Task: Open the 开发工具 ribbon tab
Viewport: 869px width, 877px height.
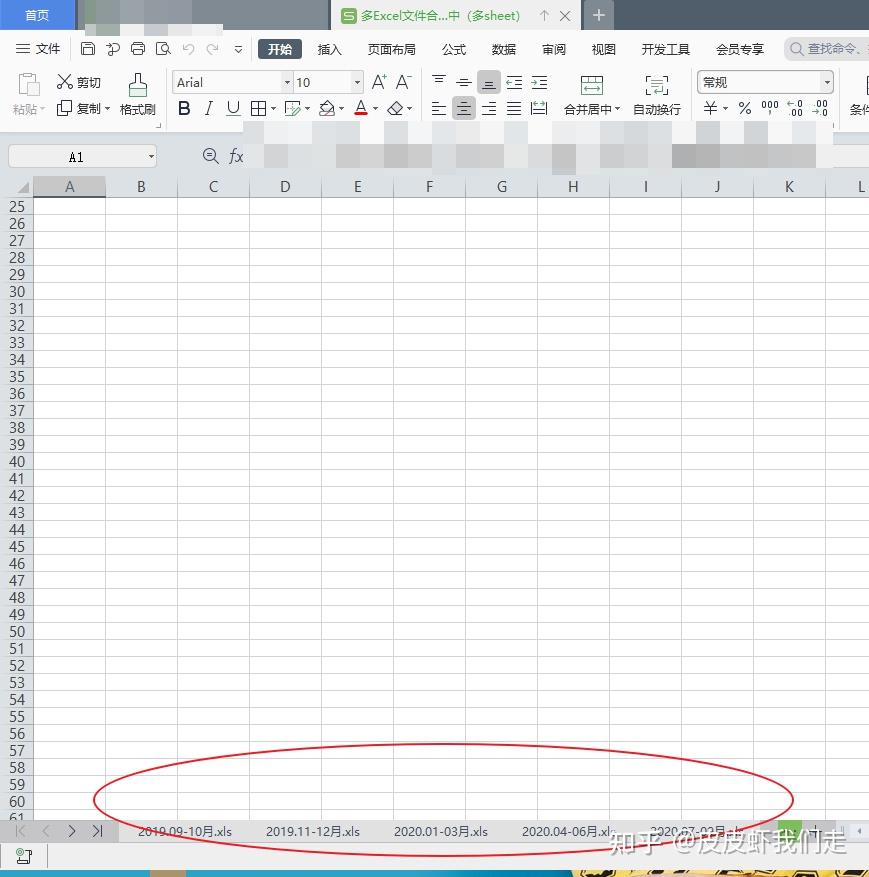Action: [665, 48]
